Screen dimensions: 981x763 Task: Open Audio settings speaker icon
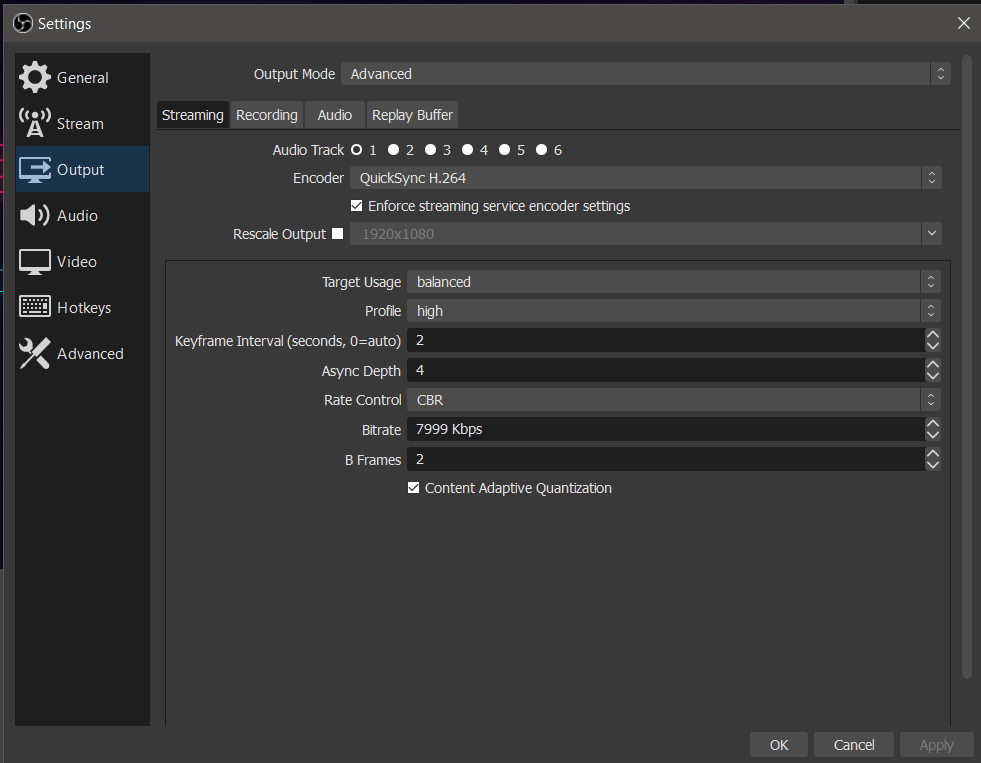[34, 215]
